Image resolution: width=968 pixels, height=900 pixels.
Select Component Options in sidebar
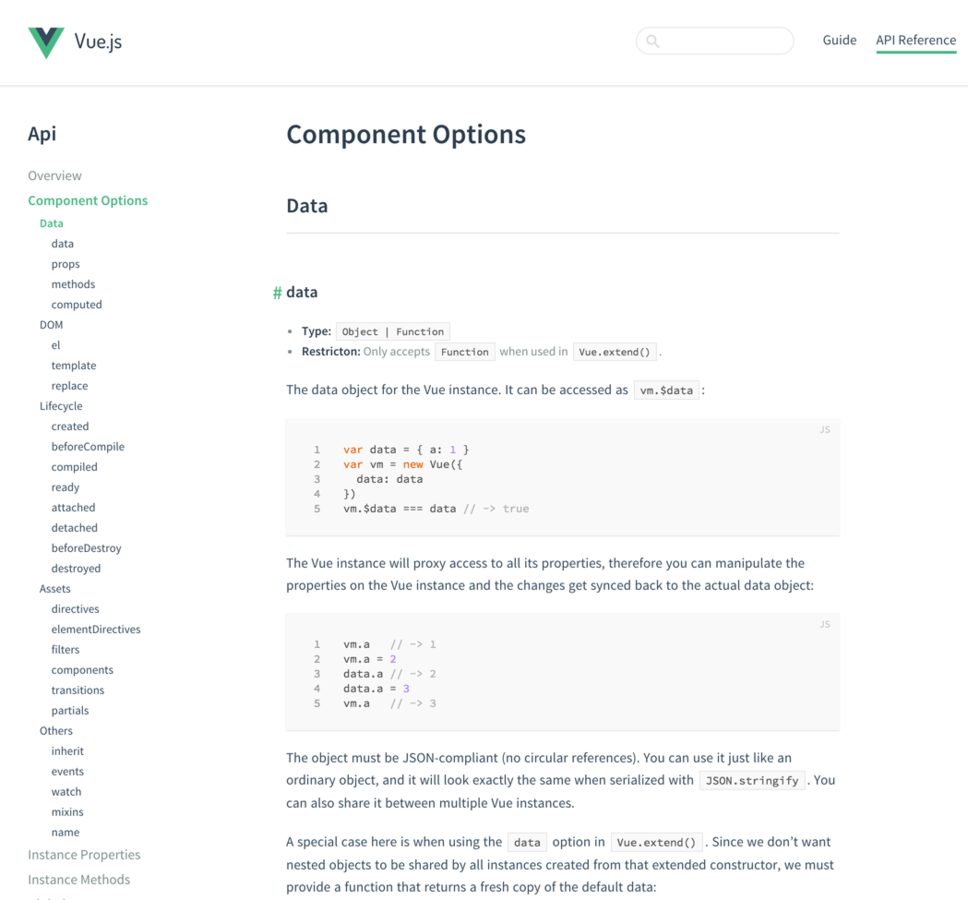(x=88, y=201)
